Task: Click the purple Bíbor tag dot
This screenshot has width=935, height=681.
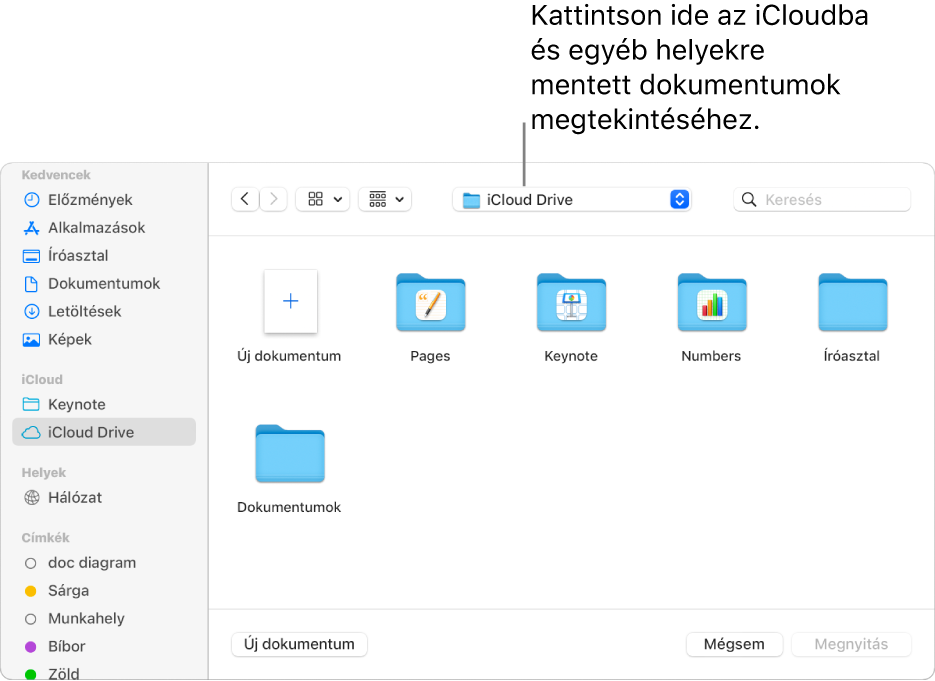Action: coord(30,646)
